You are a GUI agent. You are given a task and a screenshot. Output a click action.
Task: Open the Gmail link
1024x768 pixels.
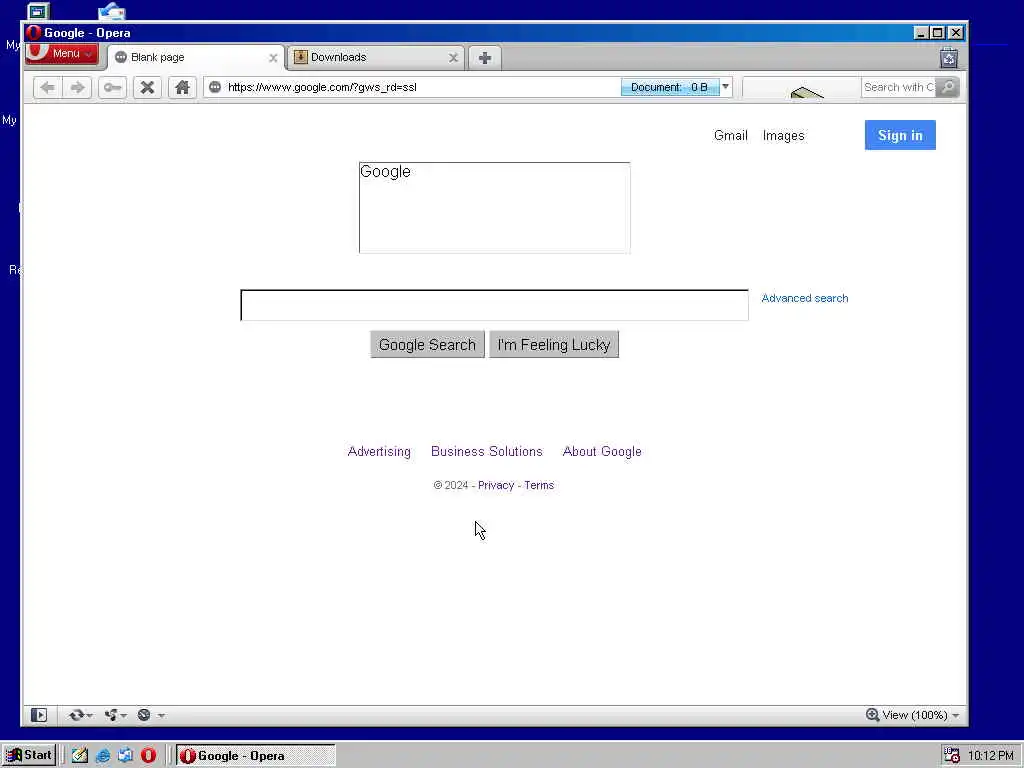(731, 136)
